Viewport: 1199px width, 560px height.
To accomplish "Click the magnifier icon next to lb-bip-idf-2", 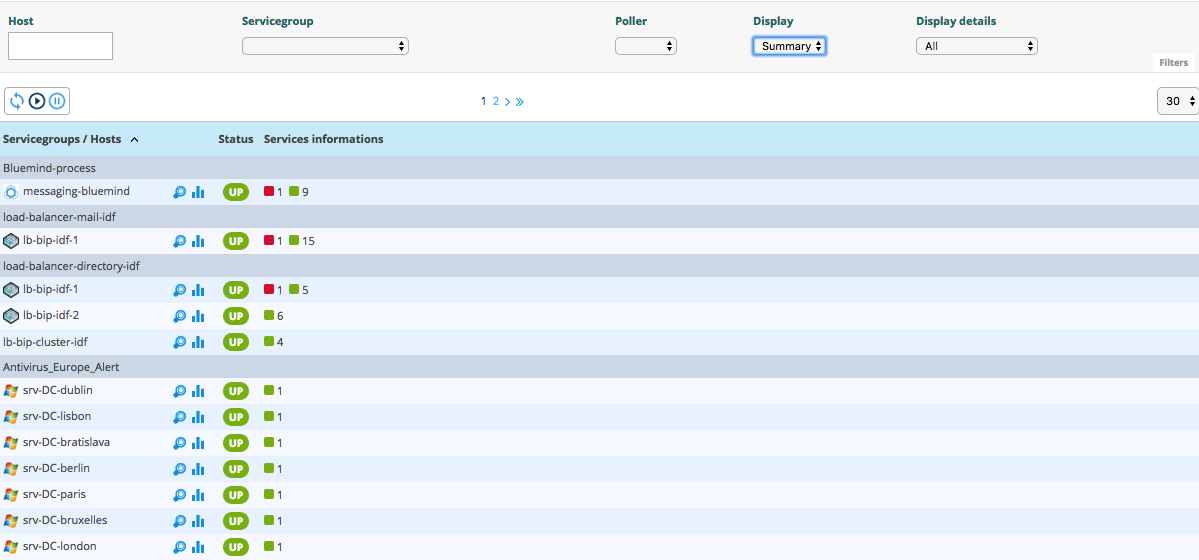I will click(x=179, y=316).
